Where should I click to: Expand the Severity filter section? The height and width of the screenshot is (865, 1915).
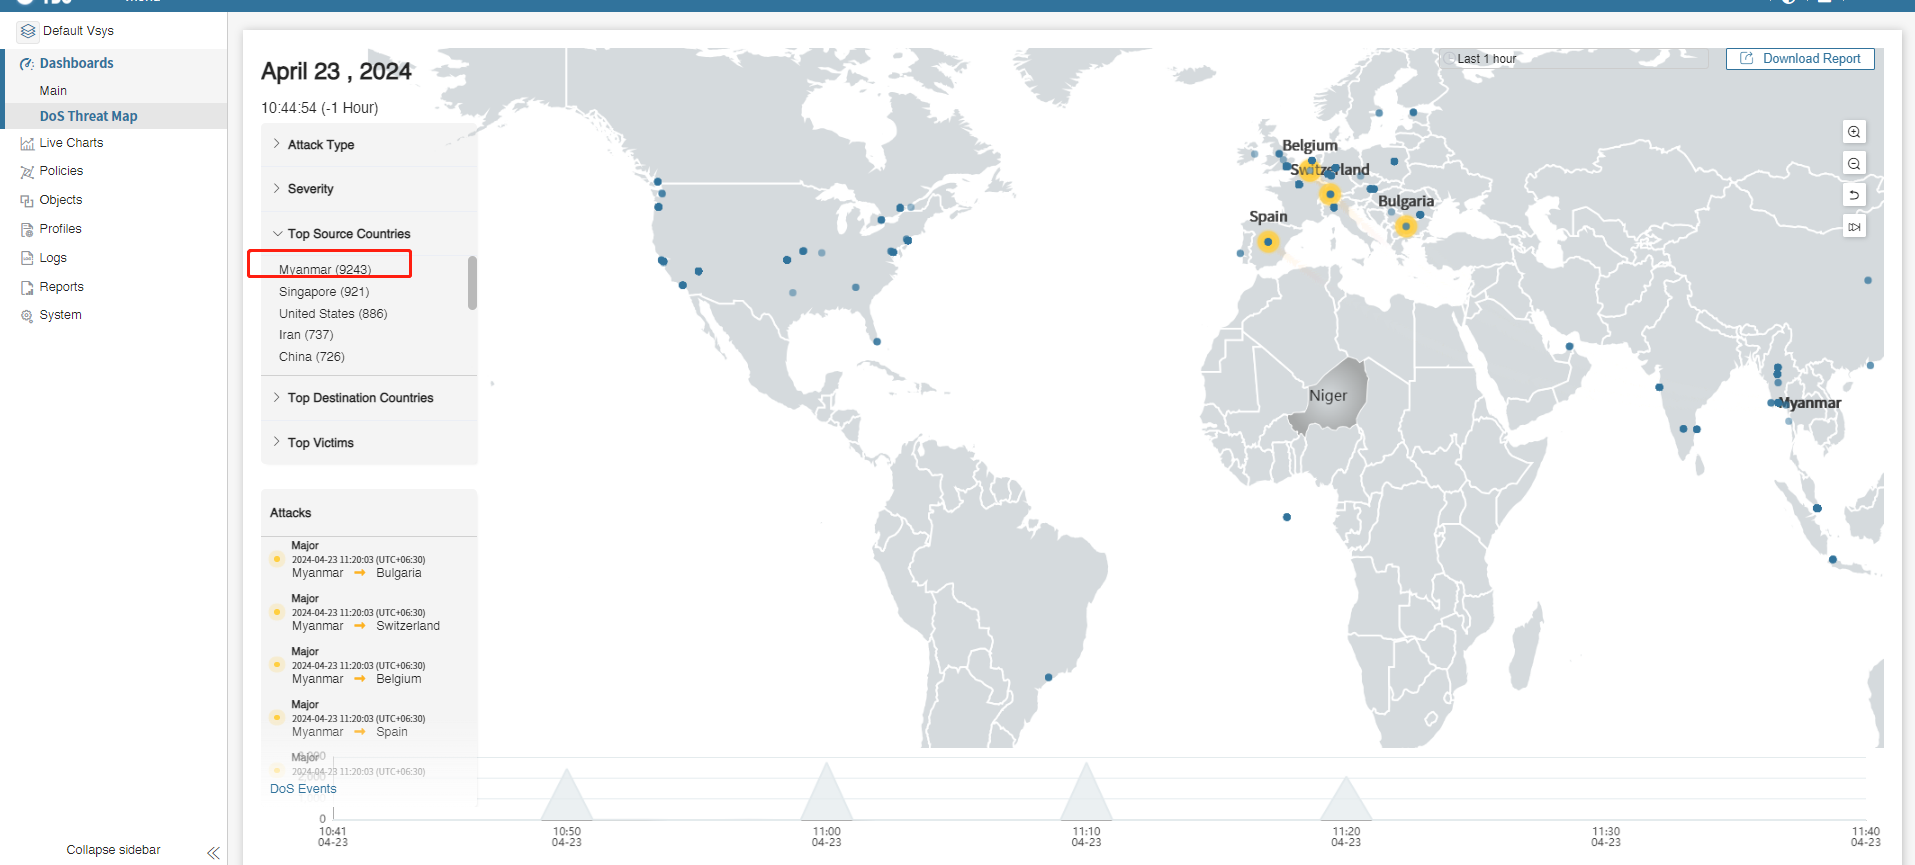coord(310,189)
